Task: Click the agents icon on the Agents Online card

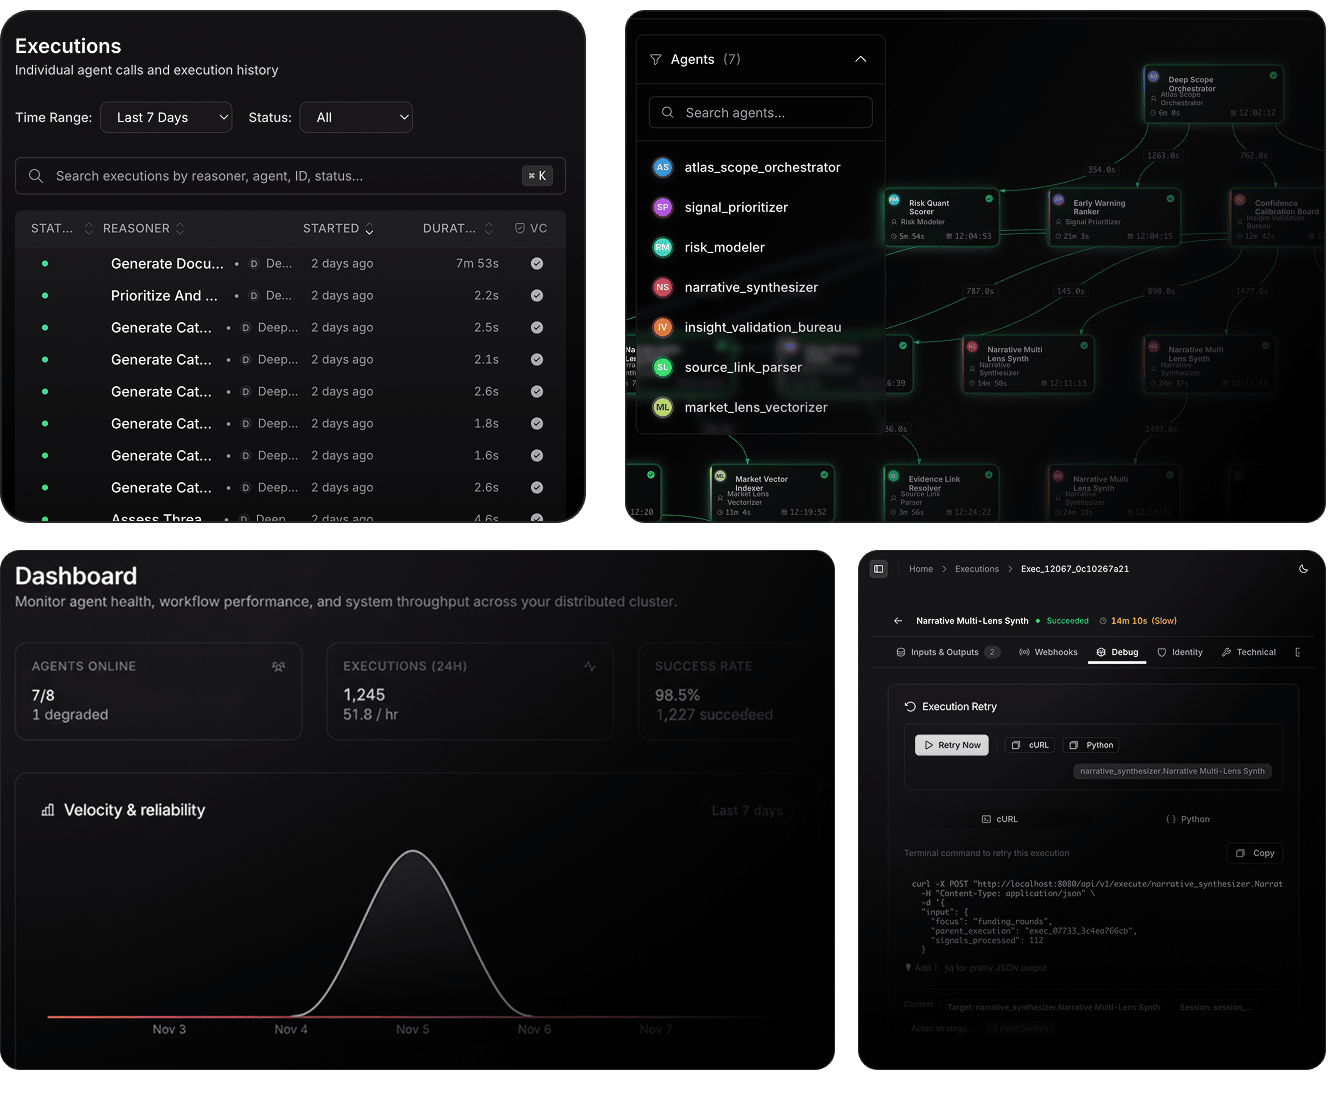Action: pos(278,666)
